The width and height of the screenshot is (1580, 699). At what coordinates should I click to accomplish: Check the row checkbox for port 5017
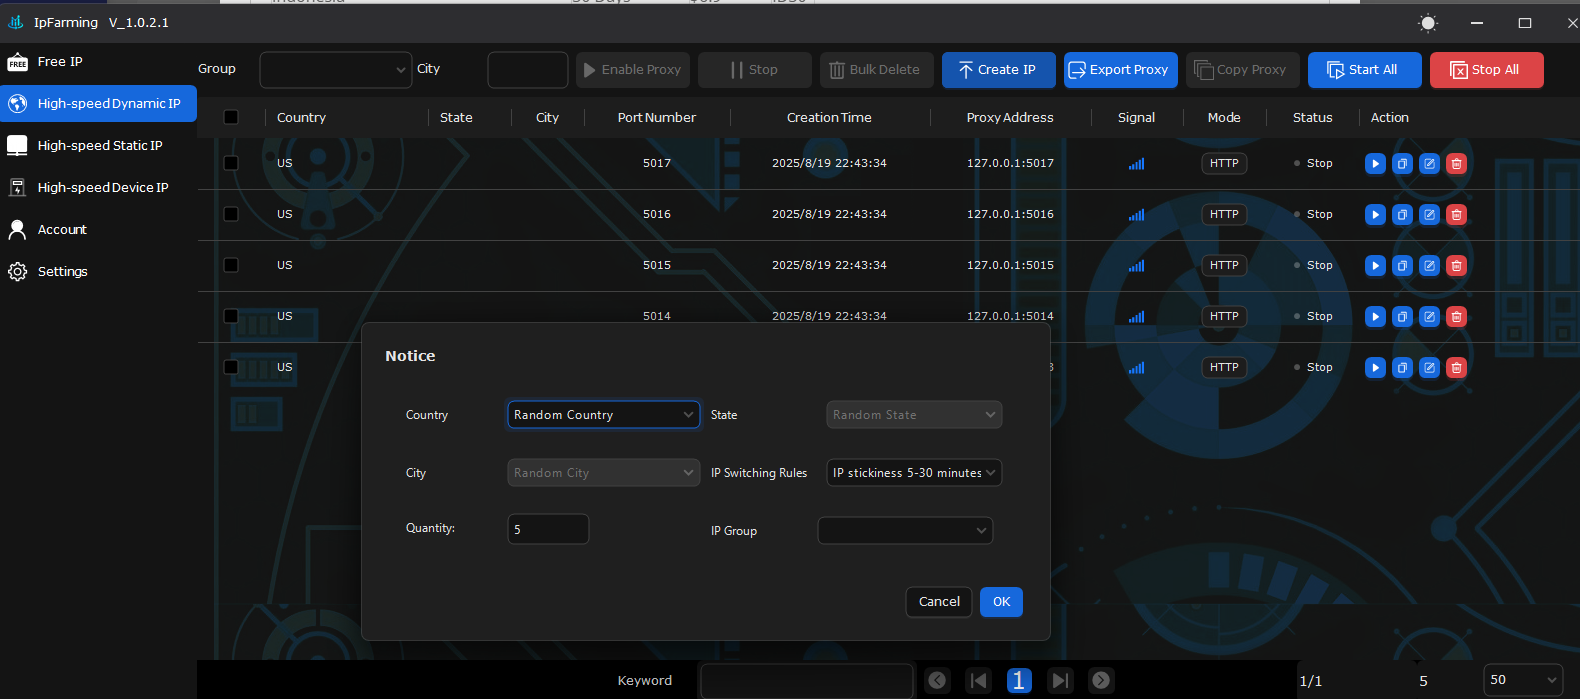(231, 163)
